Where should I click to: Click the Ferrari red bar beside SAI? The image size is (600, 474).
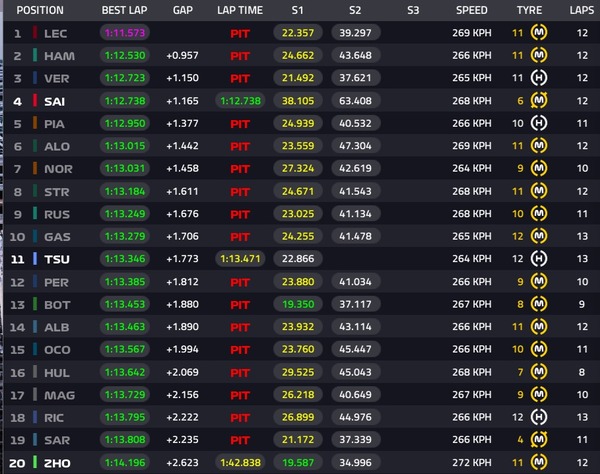click(35, 100)
